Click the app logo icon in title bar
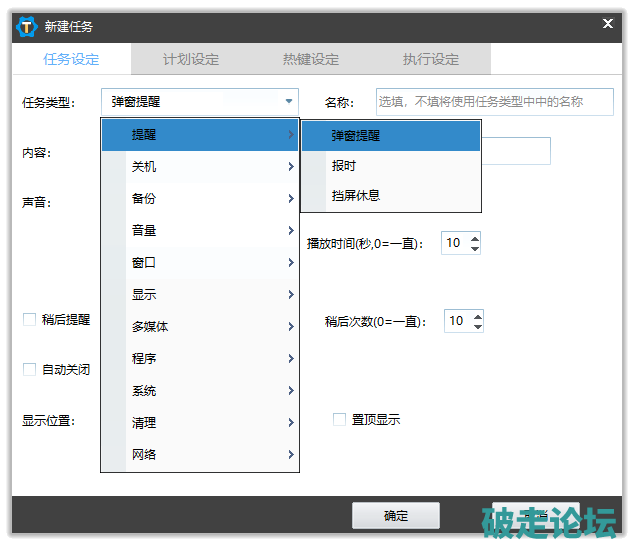This screenshot has width=636, height=545. tap(27, 26)
